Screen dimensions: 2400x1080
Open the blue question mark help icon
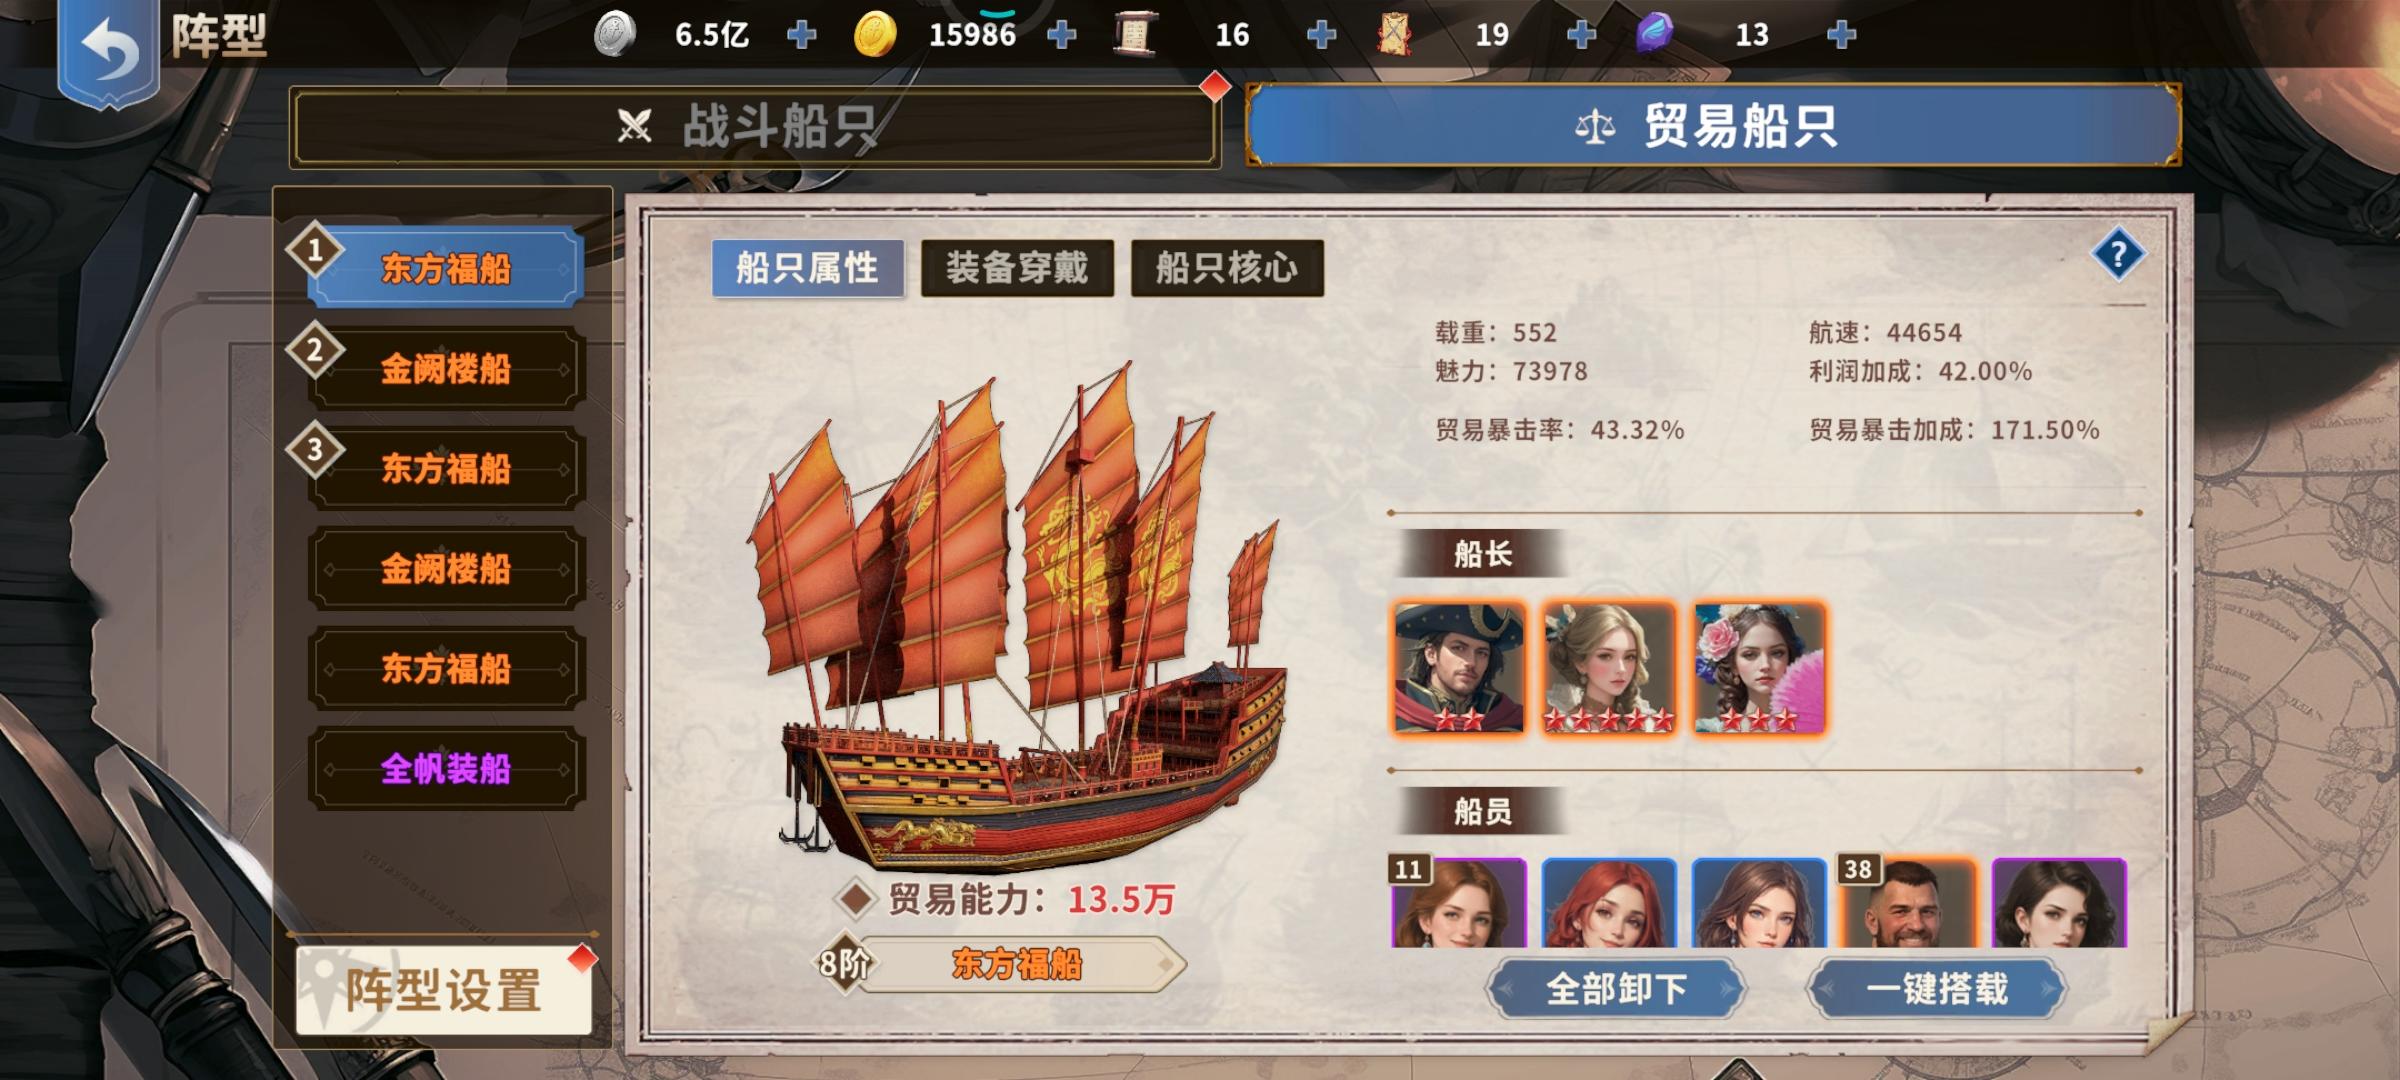2117,256
